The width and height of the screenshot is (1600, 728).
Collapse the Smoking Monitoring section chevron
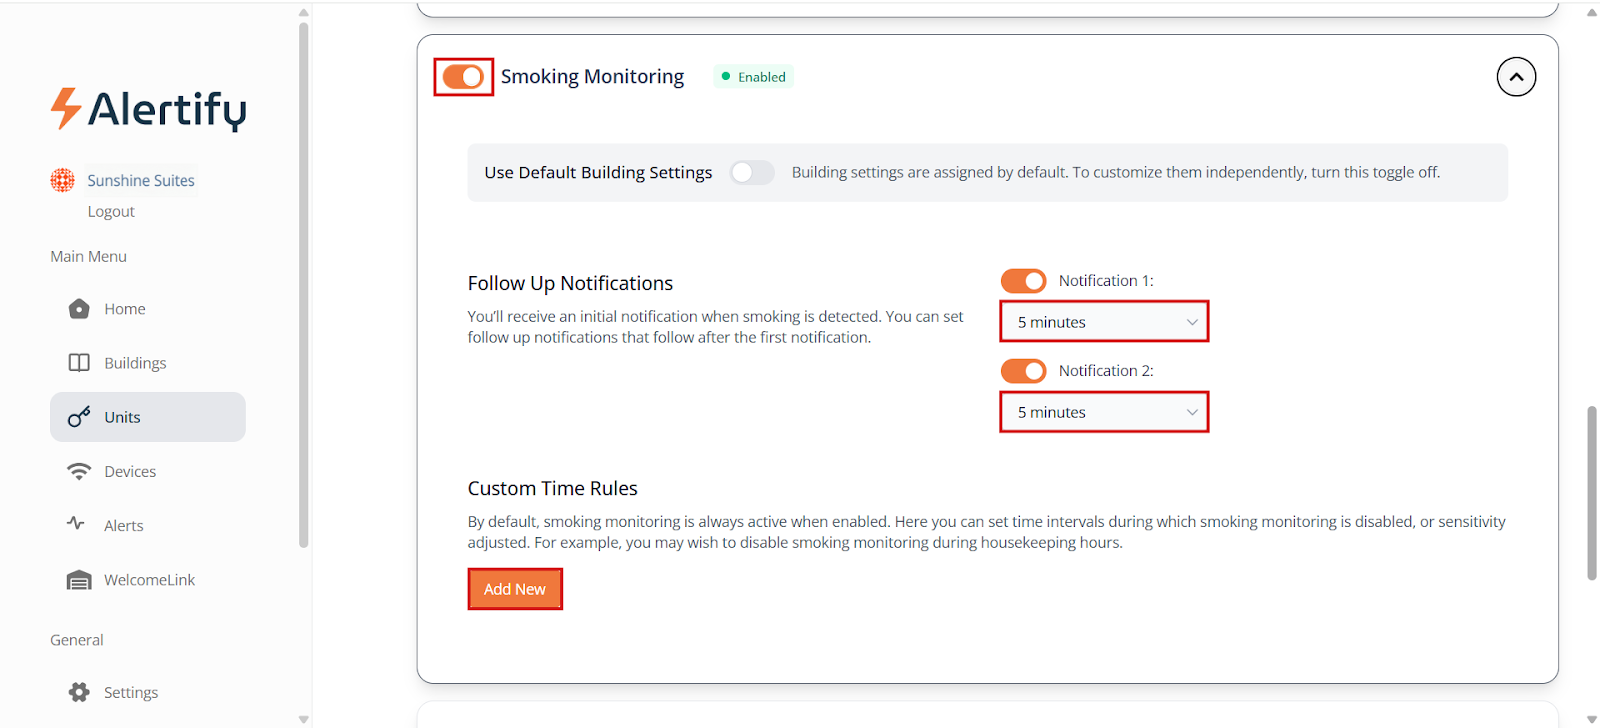point(1516,77)
